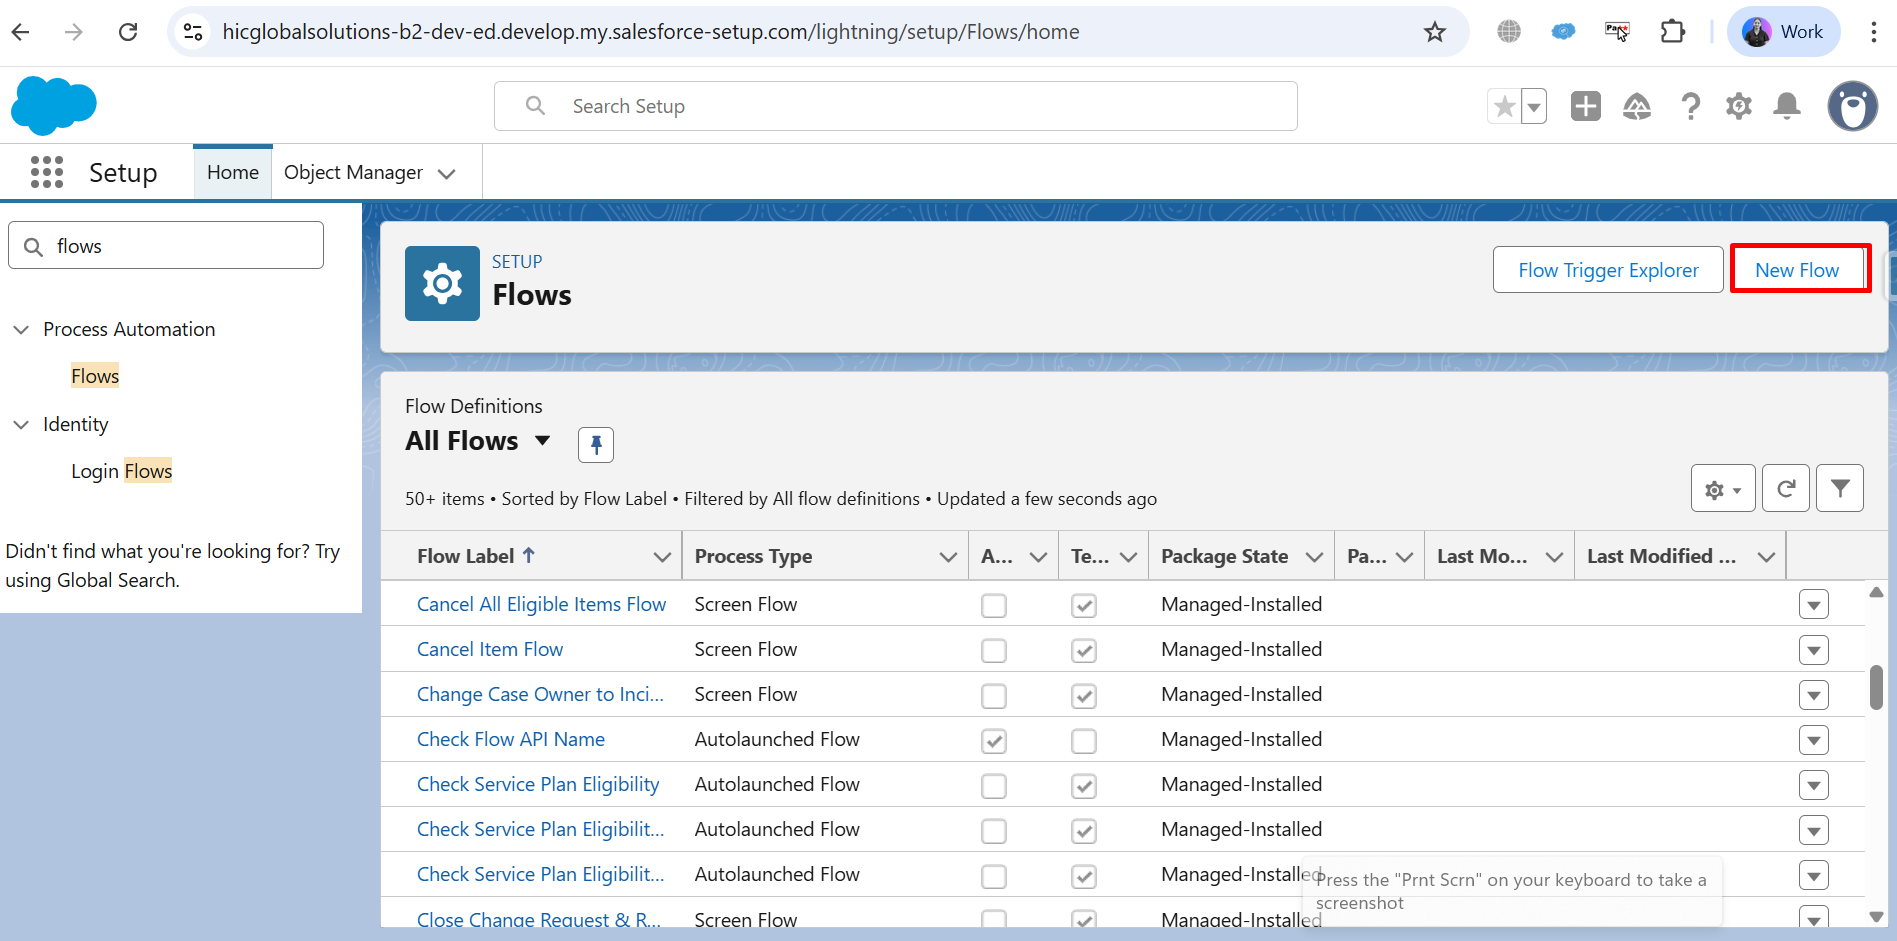Collapse the Process Automation section
This screenshot has height=941, width=1897.
click(21, 330)
